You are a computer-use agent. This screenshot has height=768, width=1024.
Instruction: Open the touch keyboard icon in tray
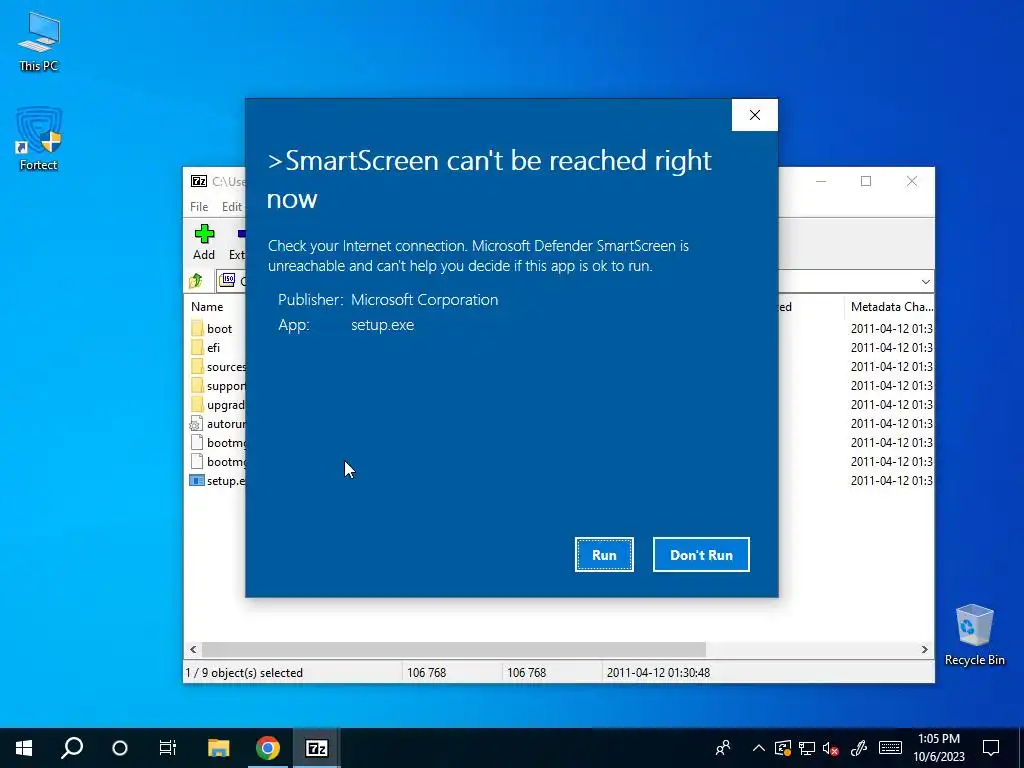(890, 748)
